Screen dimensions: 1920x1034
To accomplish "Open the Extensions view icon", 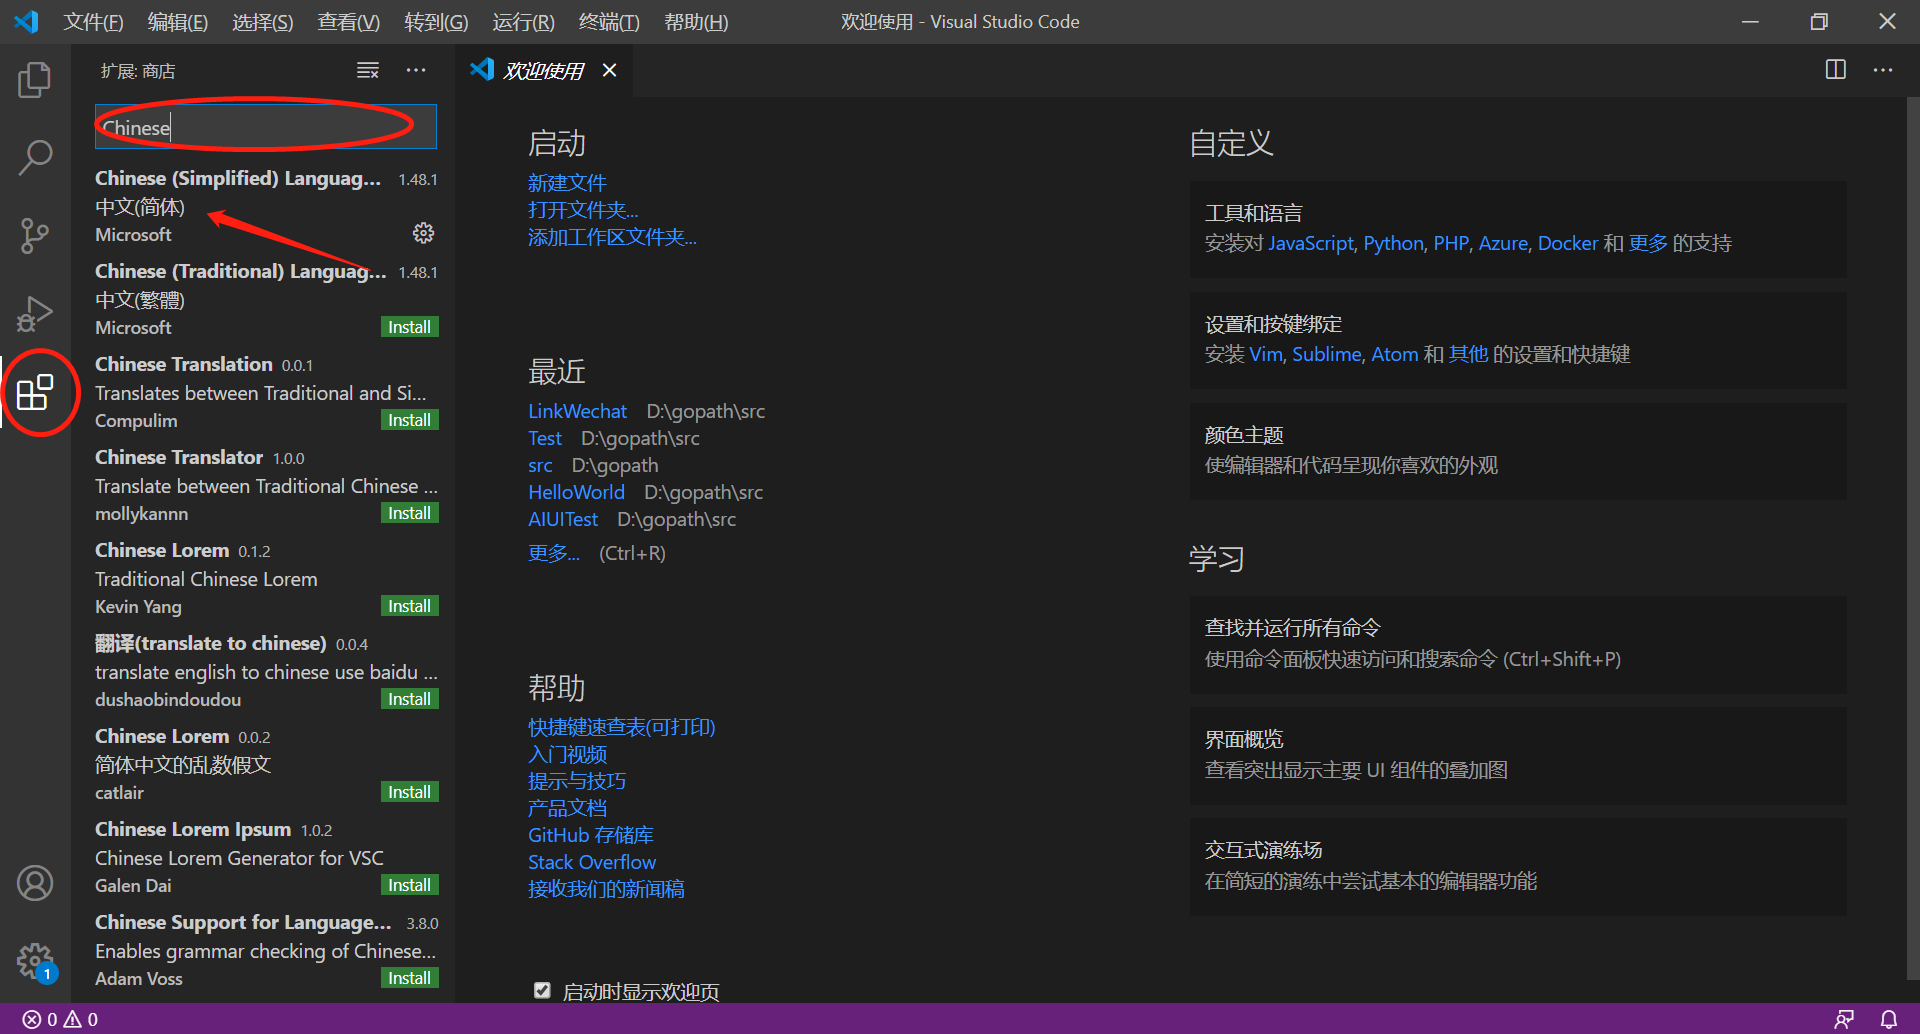I will click(x=35, y=392).
